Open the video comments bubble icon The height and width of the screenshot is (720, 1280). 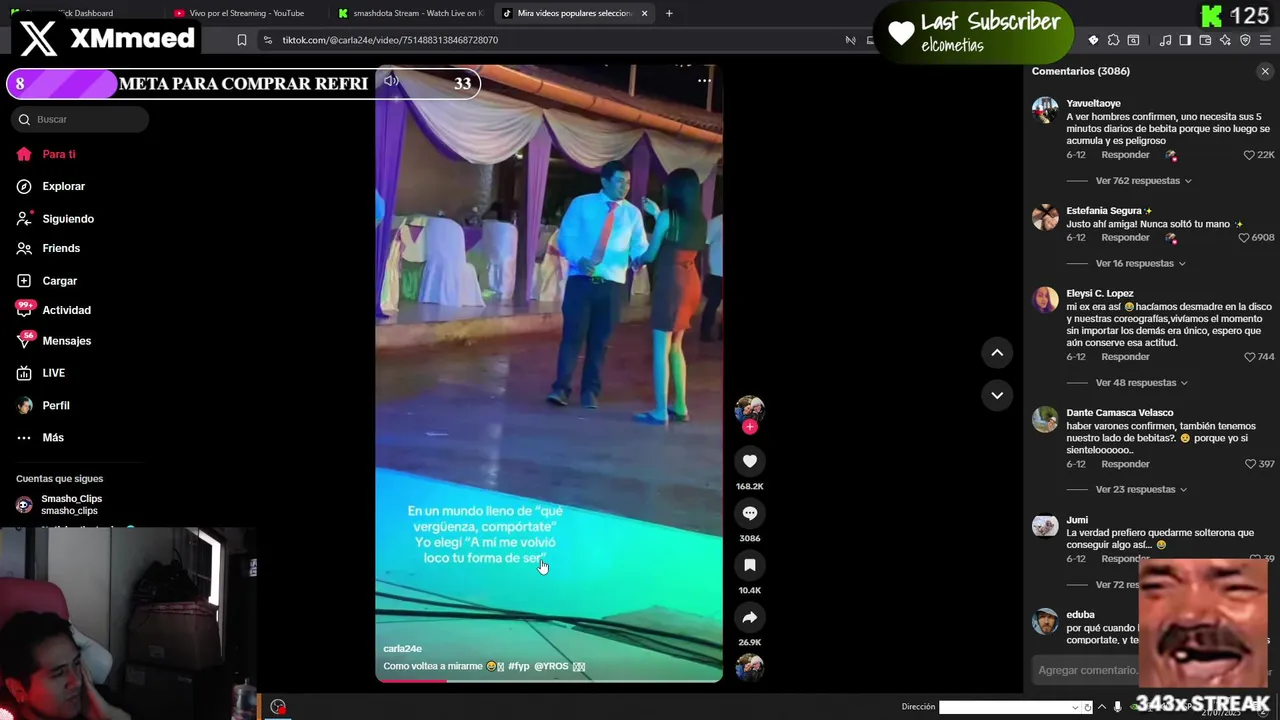[750, 513]
